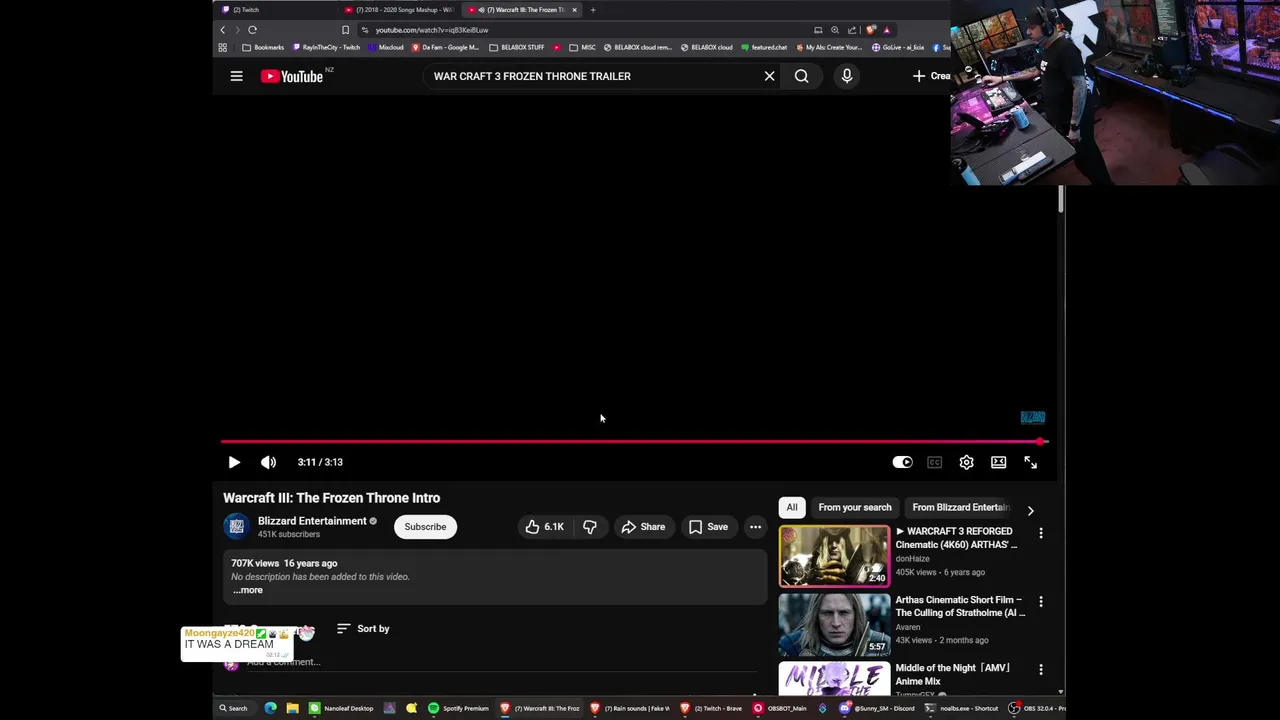This screenshot has width=1280, height=720.
Task: Open Nanoleaf Desktop from taskbar
Action: point(342,708)
